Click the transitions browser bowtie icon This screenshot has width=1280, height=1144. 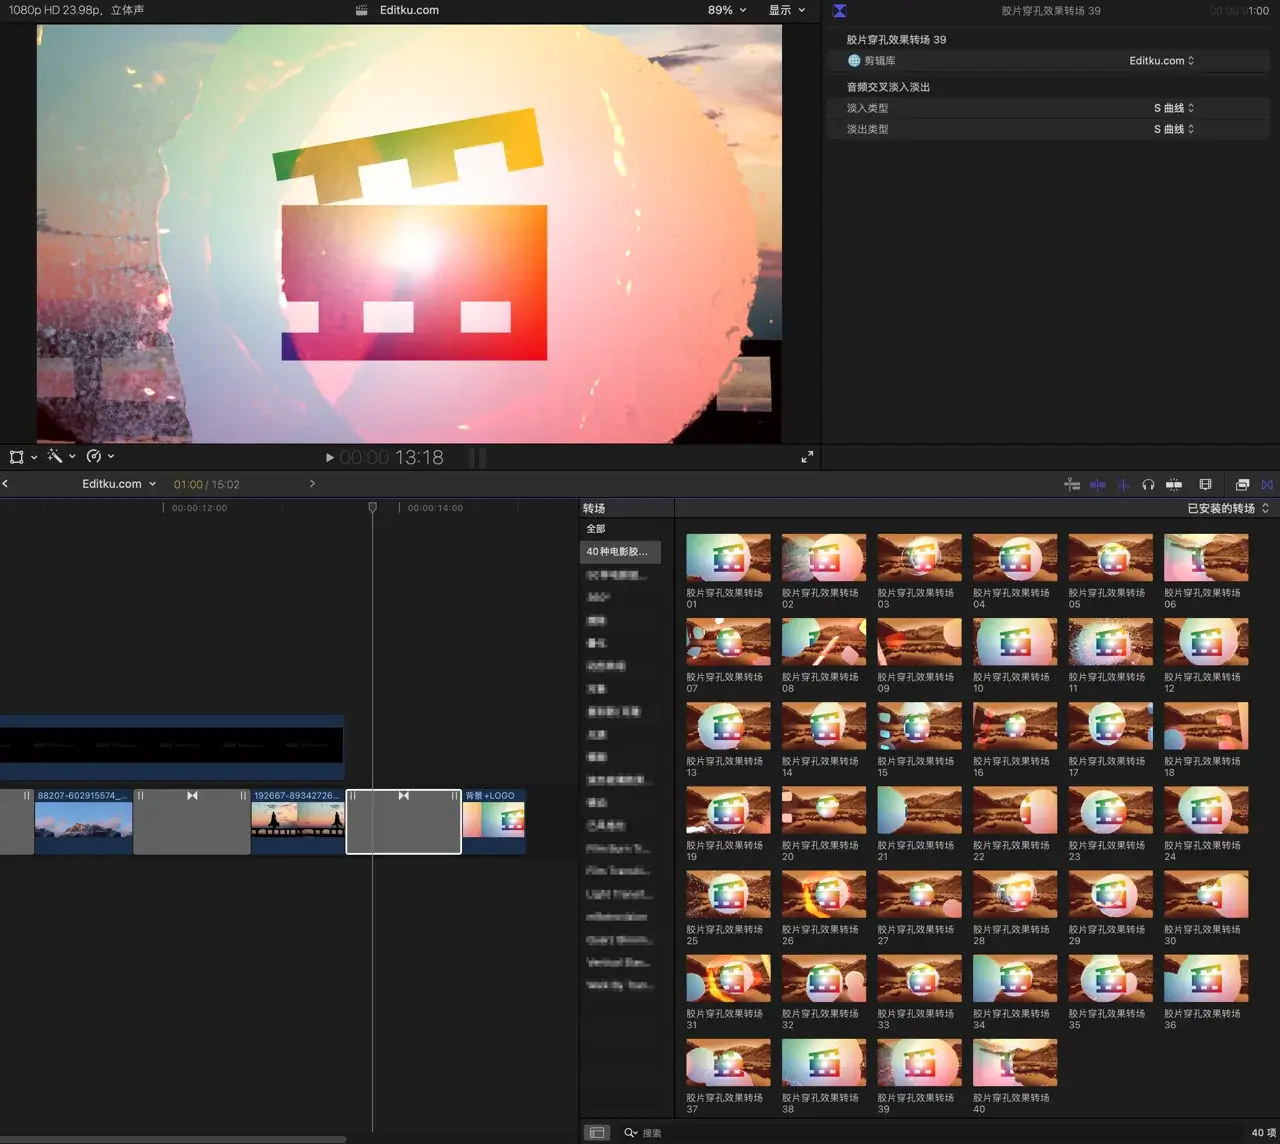[x=1267, y=485]
